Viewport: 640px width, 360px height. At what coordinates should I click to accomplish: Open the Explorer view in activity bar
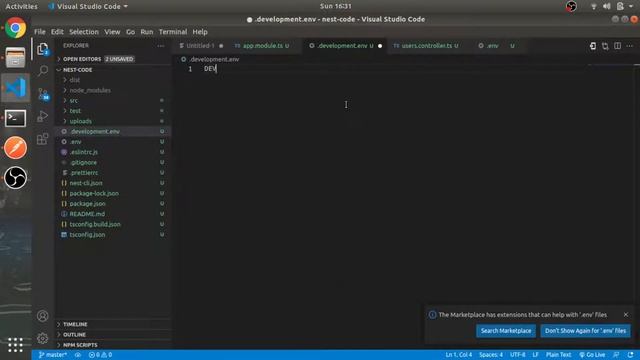coord(43,49)
